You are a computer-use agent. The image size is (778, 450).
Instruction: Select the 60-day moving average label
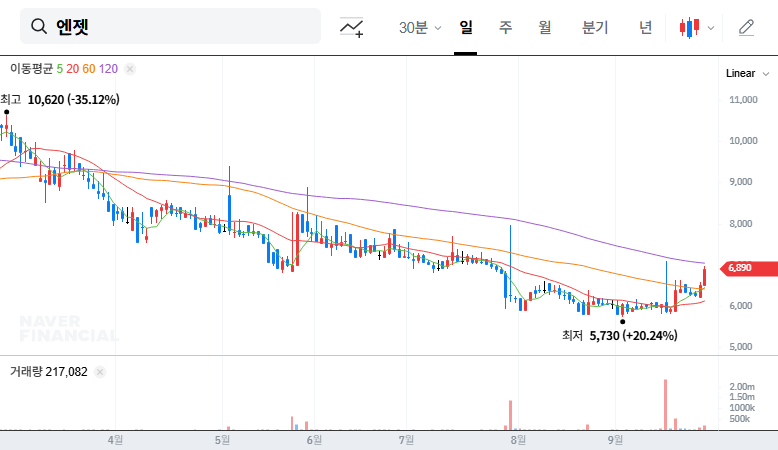click(x=89, y=69)
